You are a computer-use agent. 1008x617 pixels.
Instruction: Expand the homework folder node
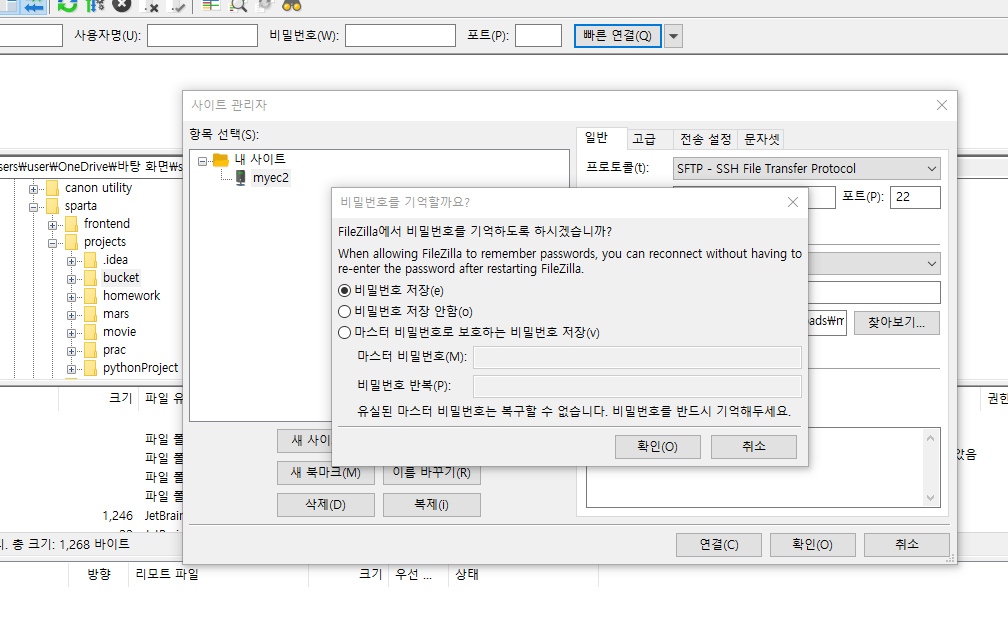pyautogui.click(x=72, y=297)
